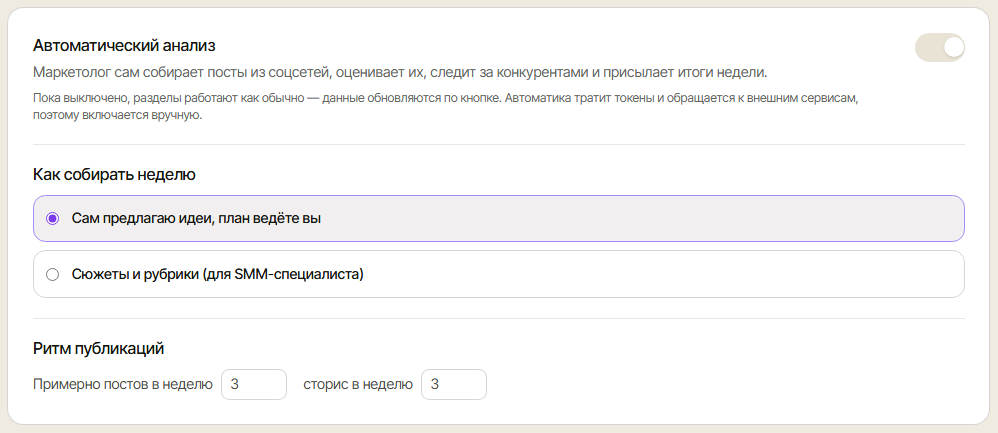Image resolution: width=998 pixels, height=433 pixels.
Task: Toggle the Автоматический анализ switch
Action: [x=939, y=48]
